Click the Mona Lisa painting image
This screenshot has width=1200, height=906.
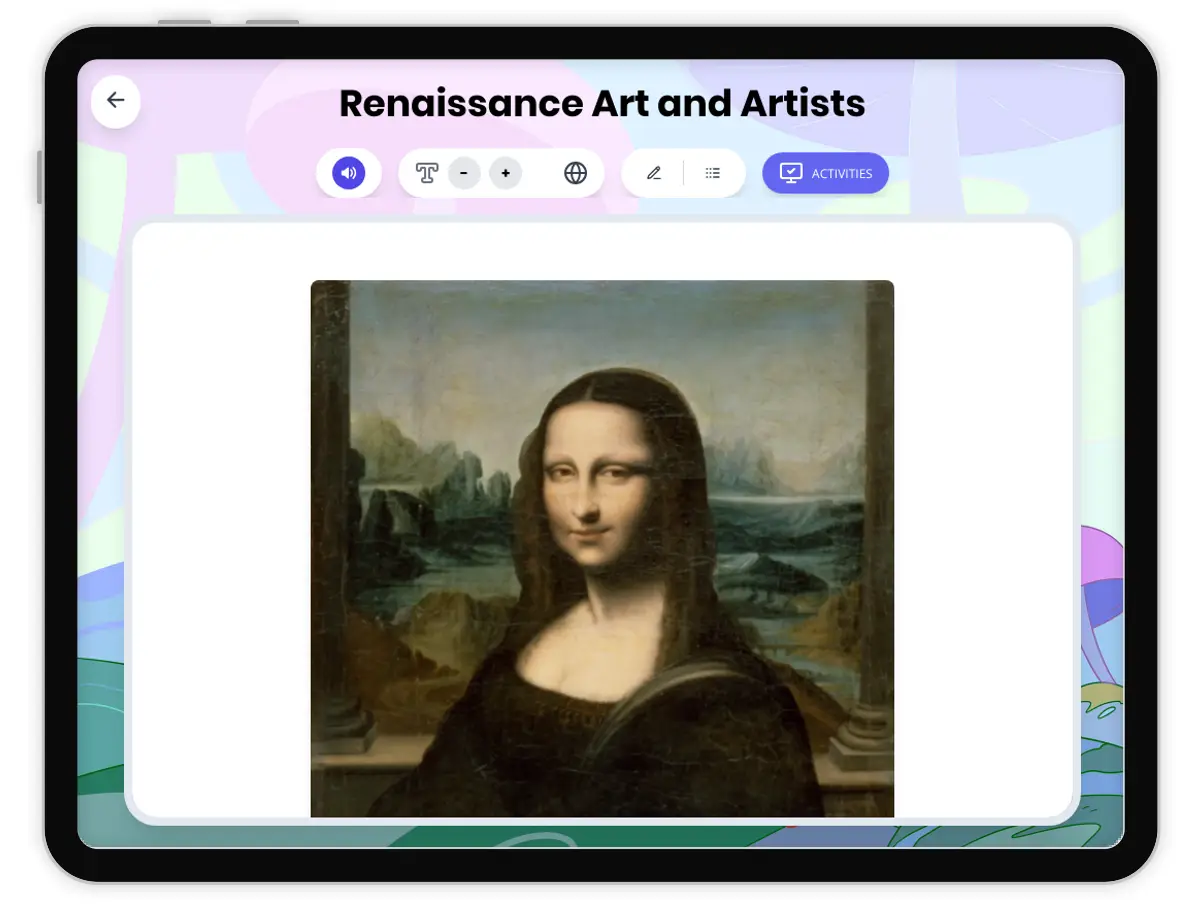click(x=601, y=548)
